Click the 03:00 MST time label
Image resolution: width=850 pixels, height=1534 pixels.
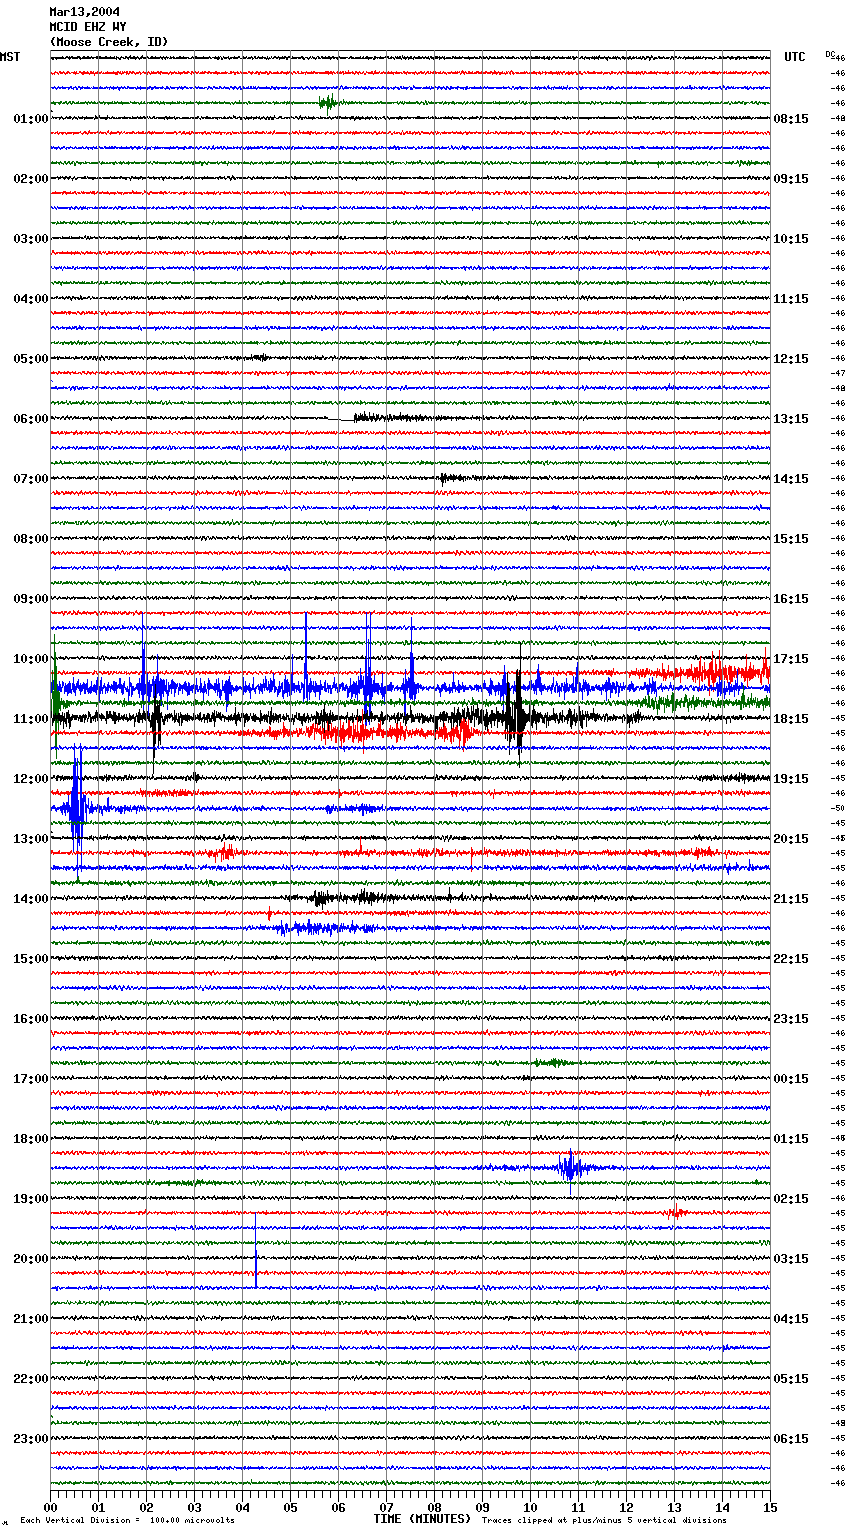tap(31, 239)
